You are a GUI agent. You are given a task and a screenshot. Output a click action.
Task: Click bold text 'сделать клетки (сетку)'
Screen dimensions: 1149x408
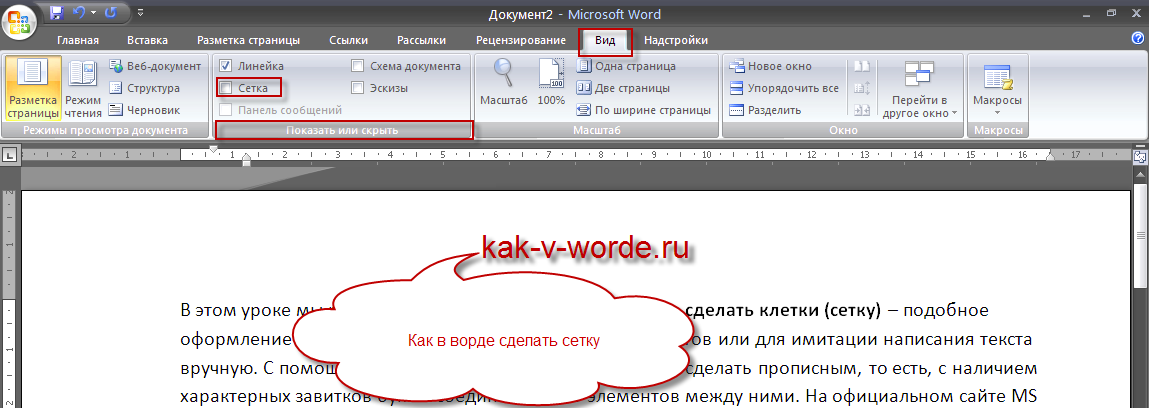pyautogui.click(x=782, y=310)
